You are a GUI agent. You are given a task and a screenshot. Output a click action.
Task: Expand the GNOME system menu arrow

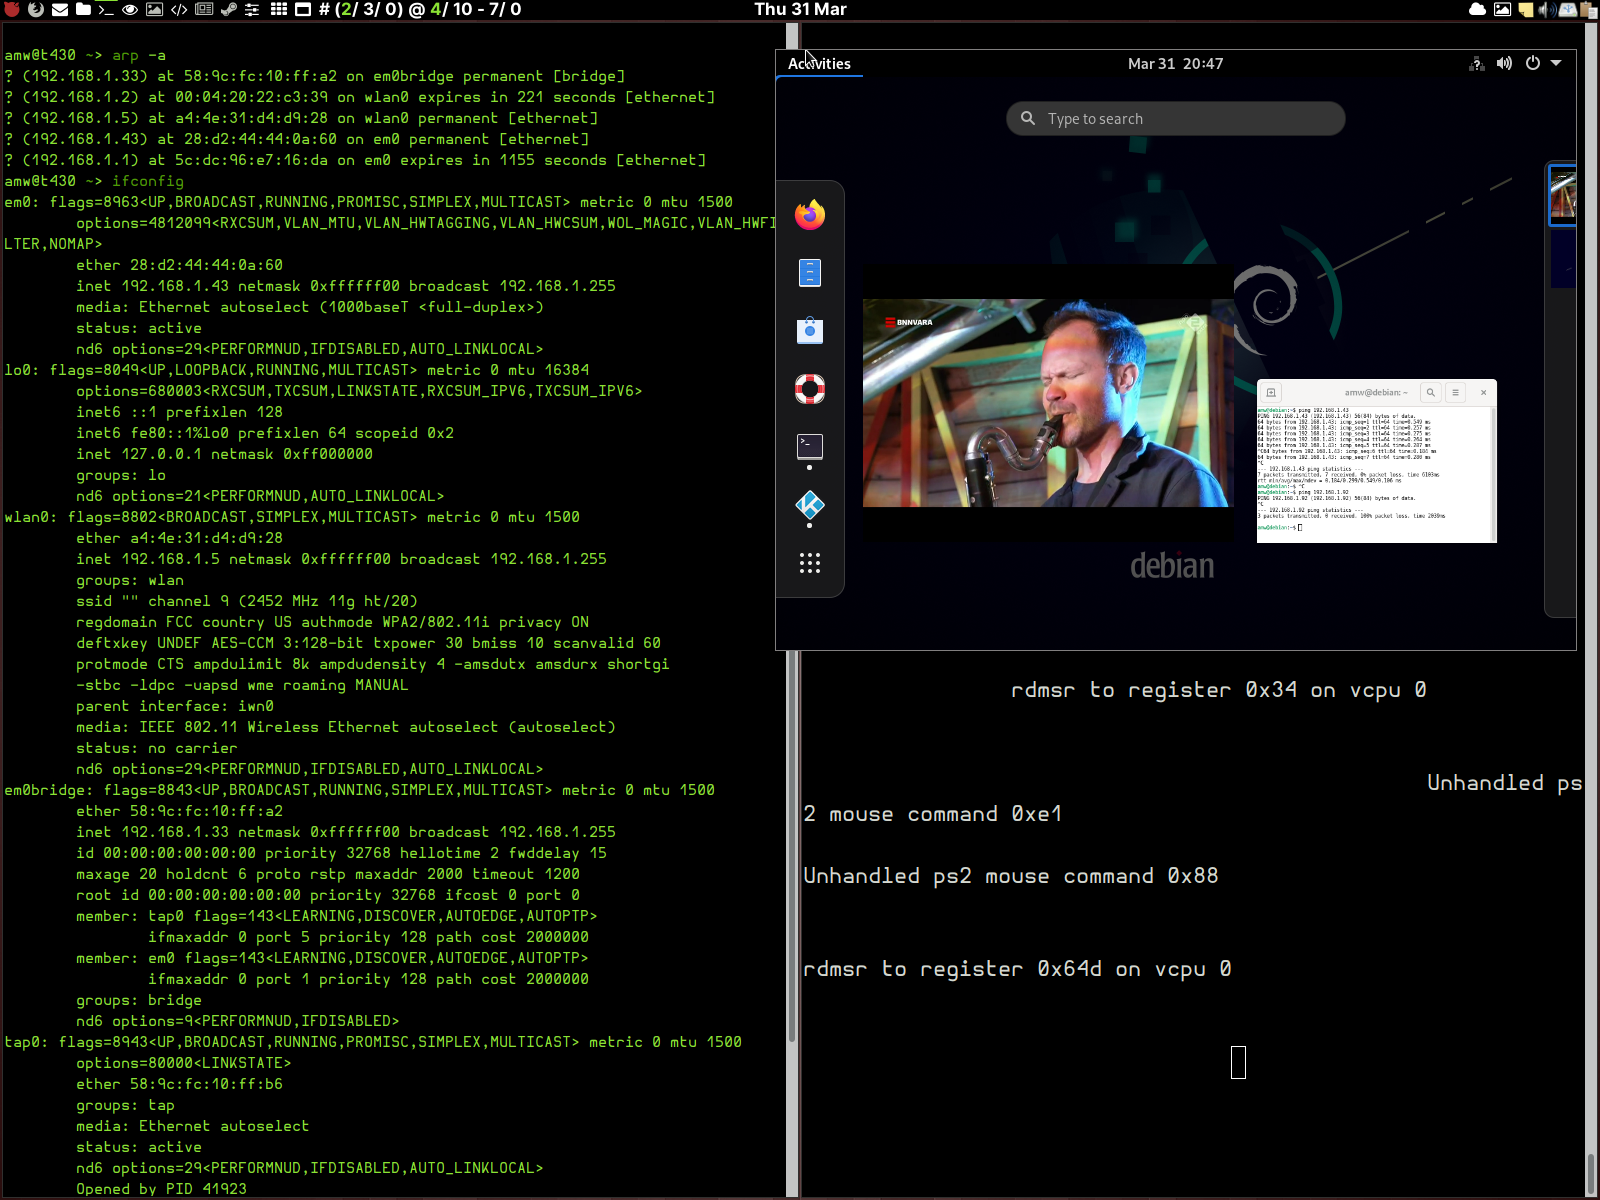click(x=1556, y=63)
